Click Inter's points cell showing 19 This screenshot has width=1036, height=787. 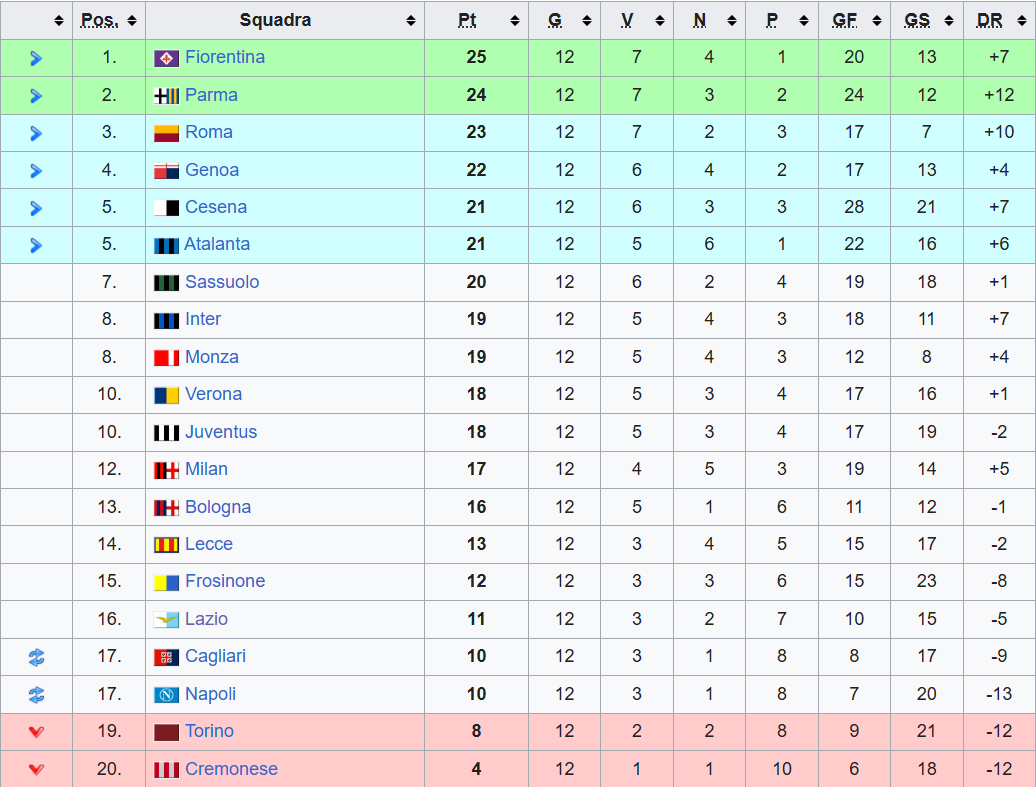(476, 319)
